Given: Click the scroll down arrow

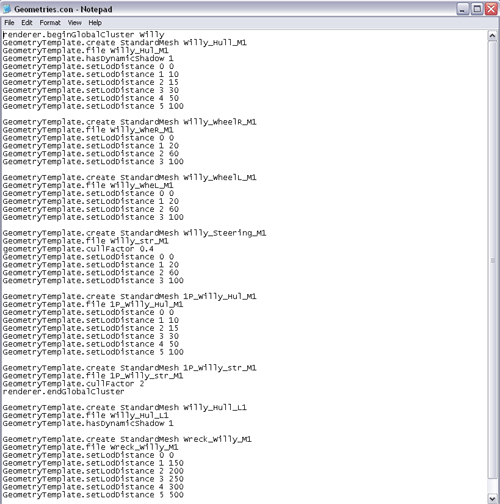Looking at the screenshot, I should [492, 499].
